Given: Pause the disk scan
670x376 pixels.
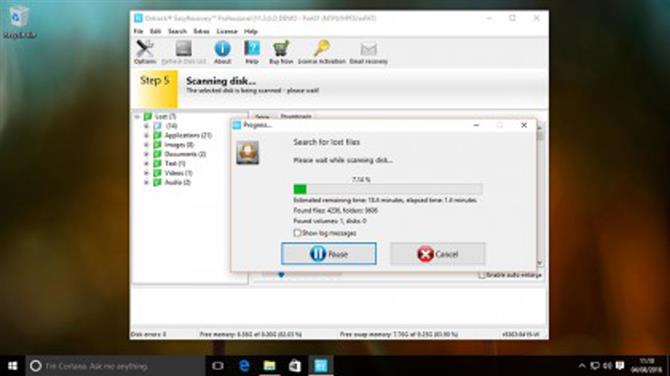Looking at the screenshot, I should 329,254.
